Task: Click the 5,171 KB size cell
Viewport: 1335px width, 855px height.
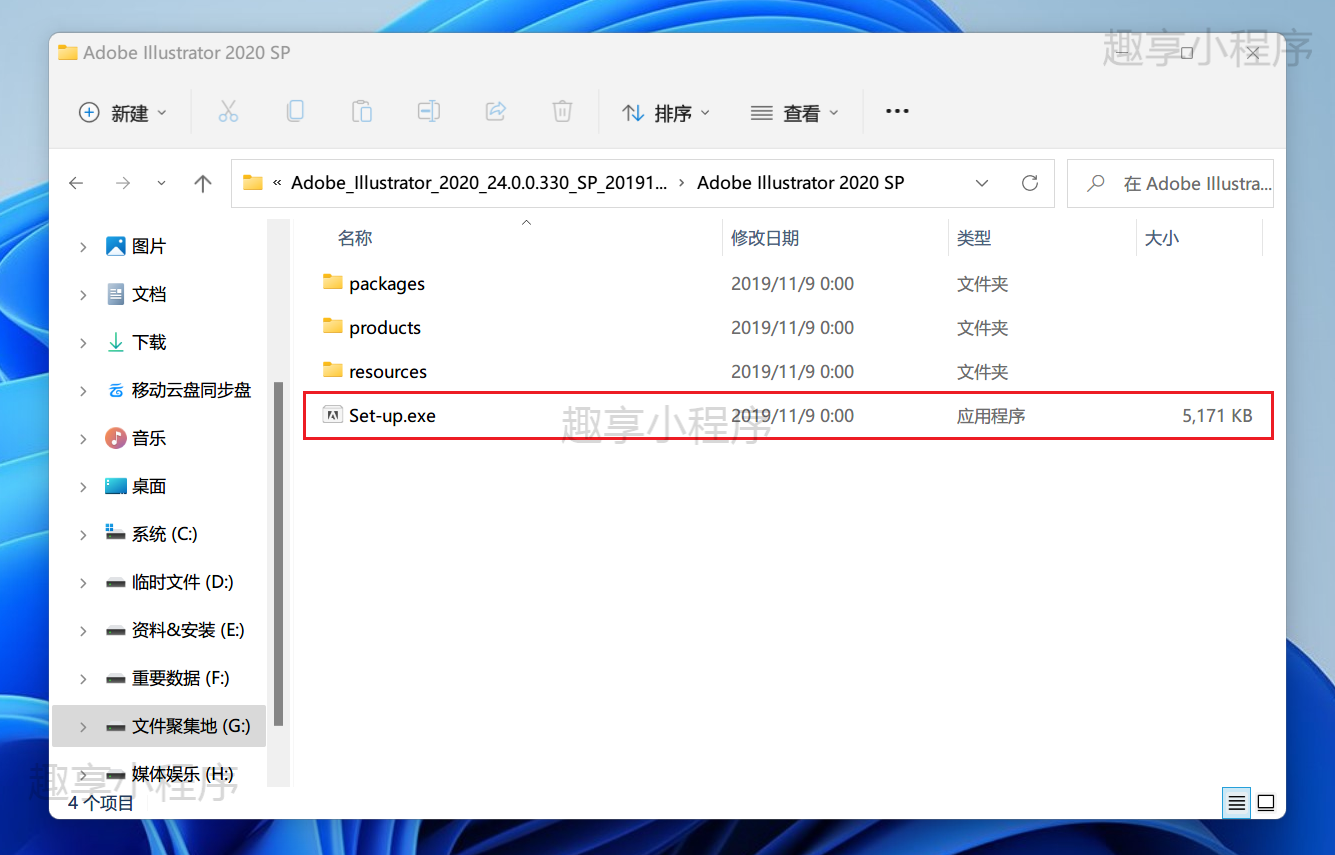Action: (x=1217, y=416)
